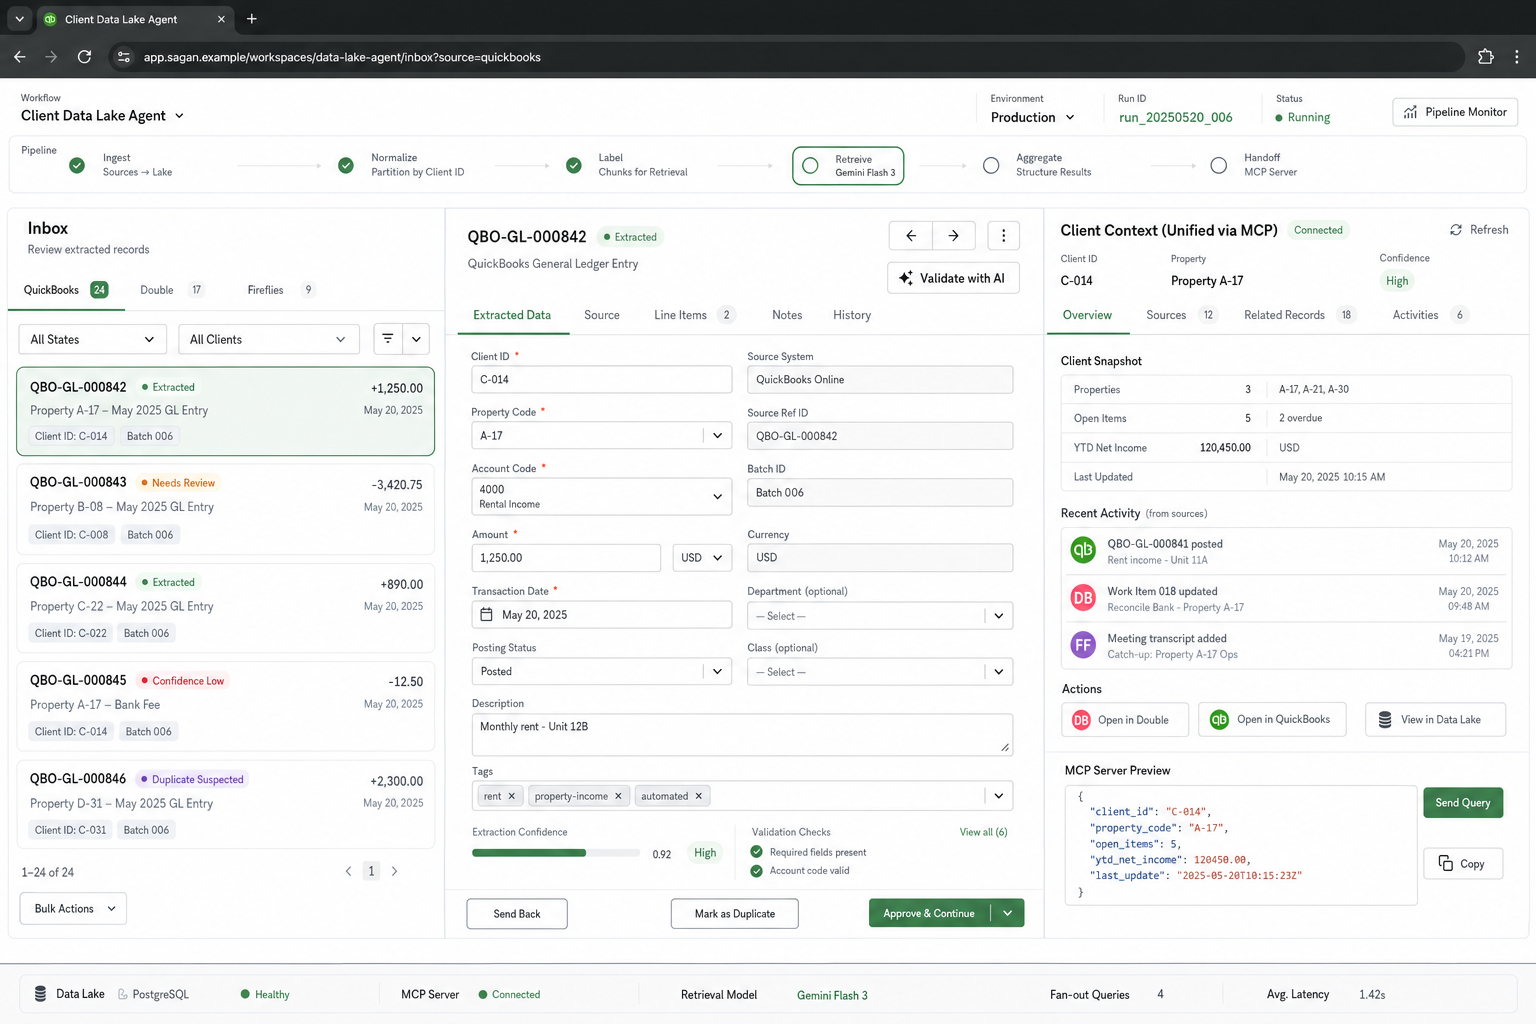This screenshot has width=1536, height=1024.
Task: Open the browser three-dot menu
Action: click(1517, 57)
